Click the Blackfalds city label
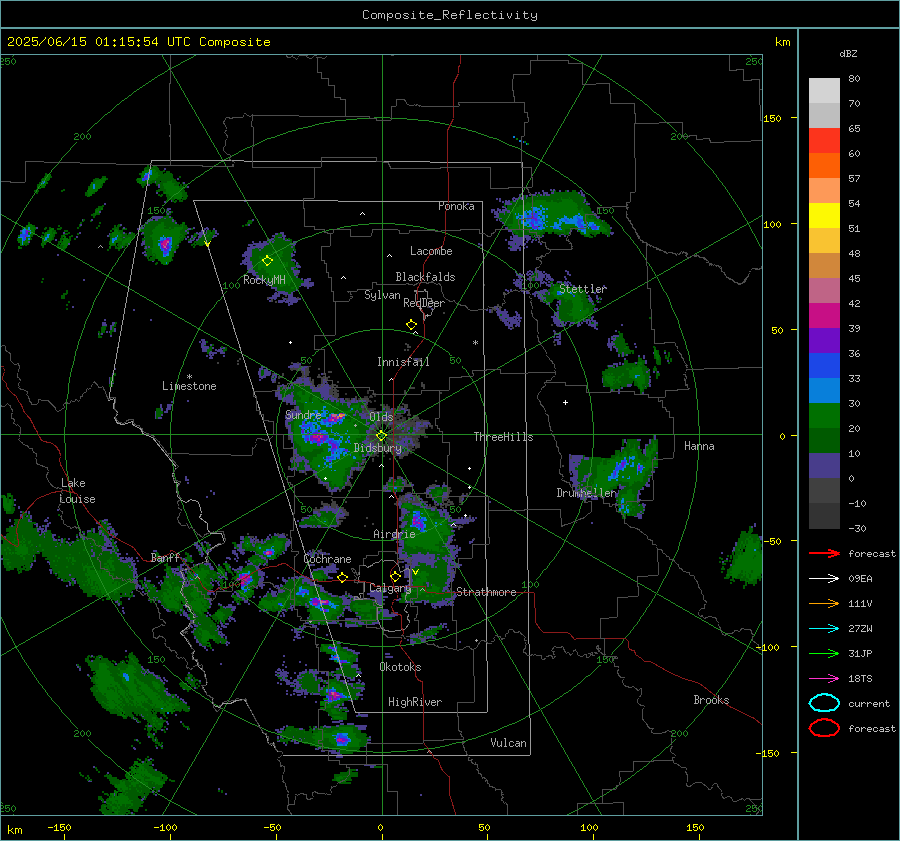 pos(425,277)
